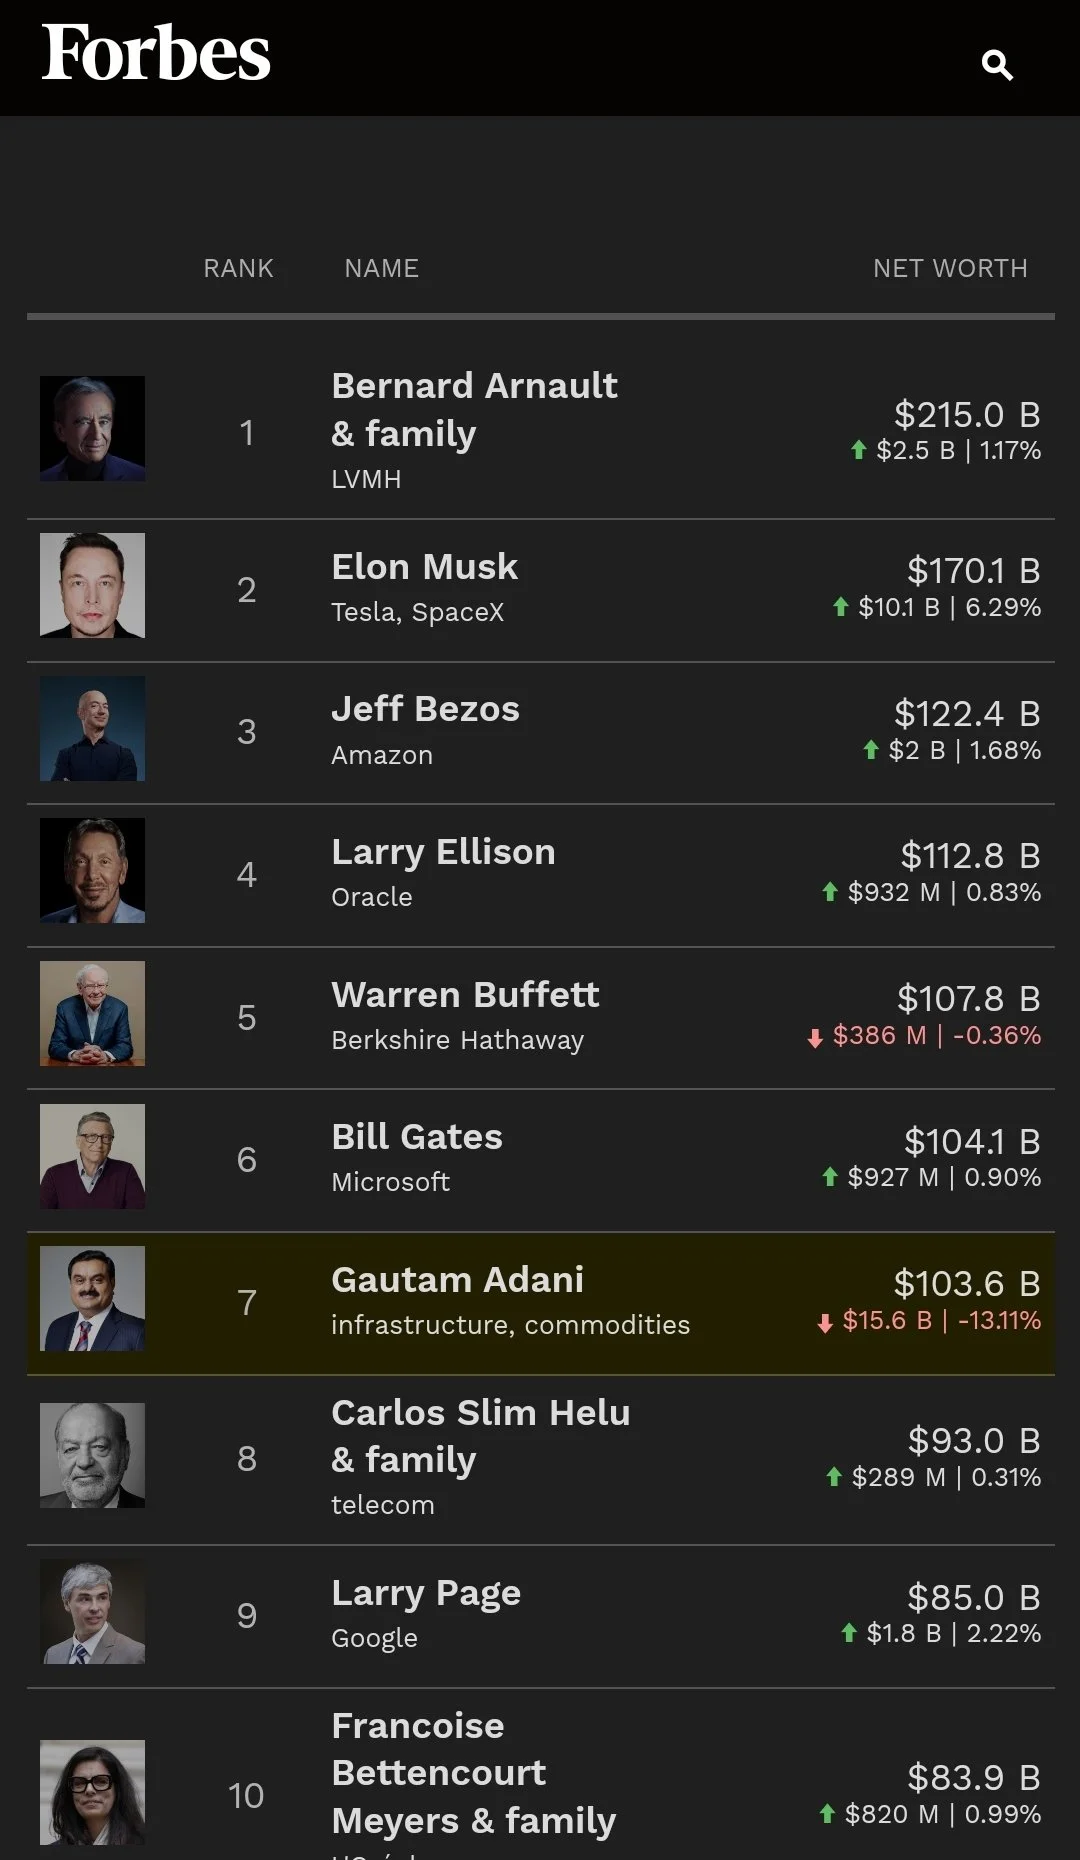Click Elon Musk's green up arrow
The image size is (1080, 1860).
(x=841, y=606)
